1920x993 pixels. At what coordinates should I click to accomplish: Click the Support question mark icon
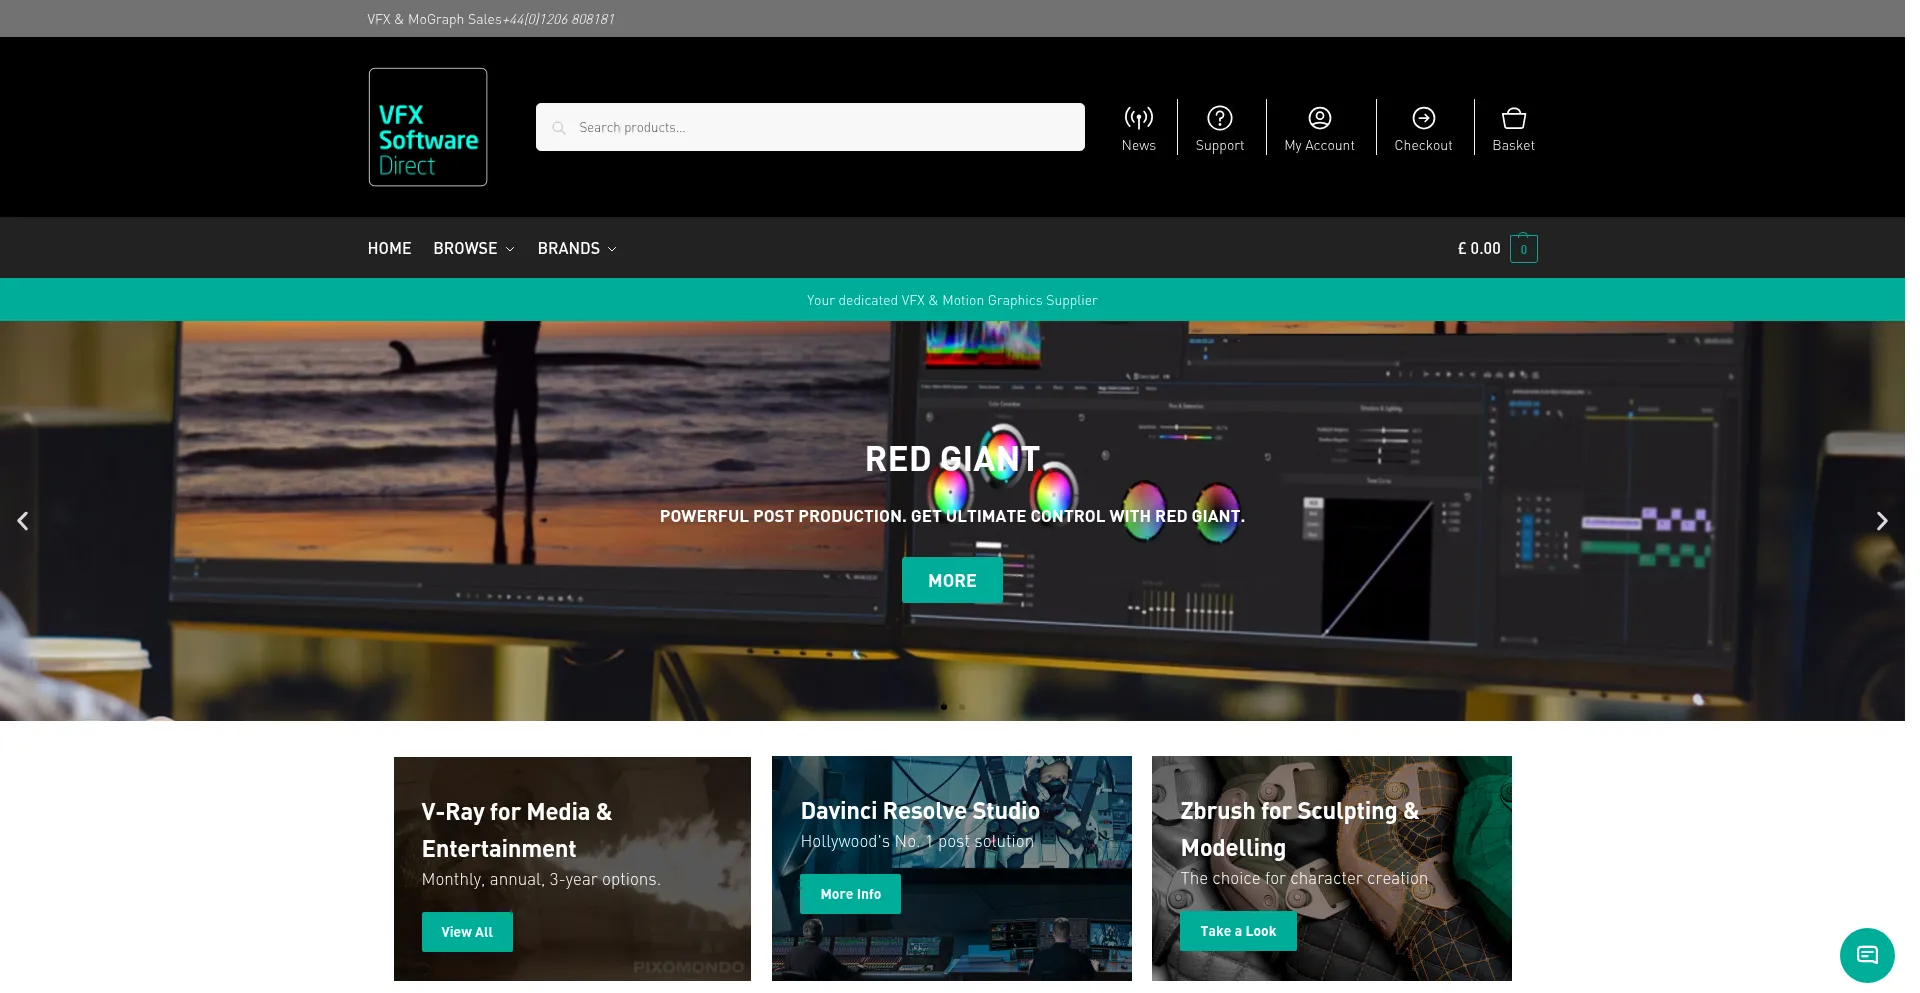(x=1219, y=118)
